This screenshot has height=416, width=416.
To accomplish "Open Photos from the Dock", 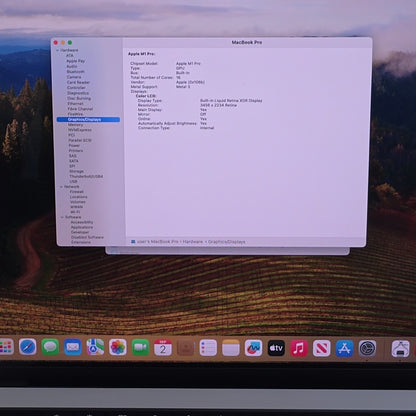I will (x=118, y=347).
